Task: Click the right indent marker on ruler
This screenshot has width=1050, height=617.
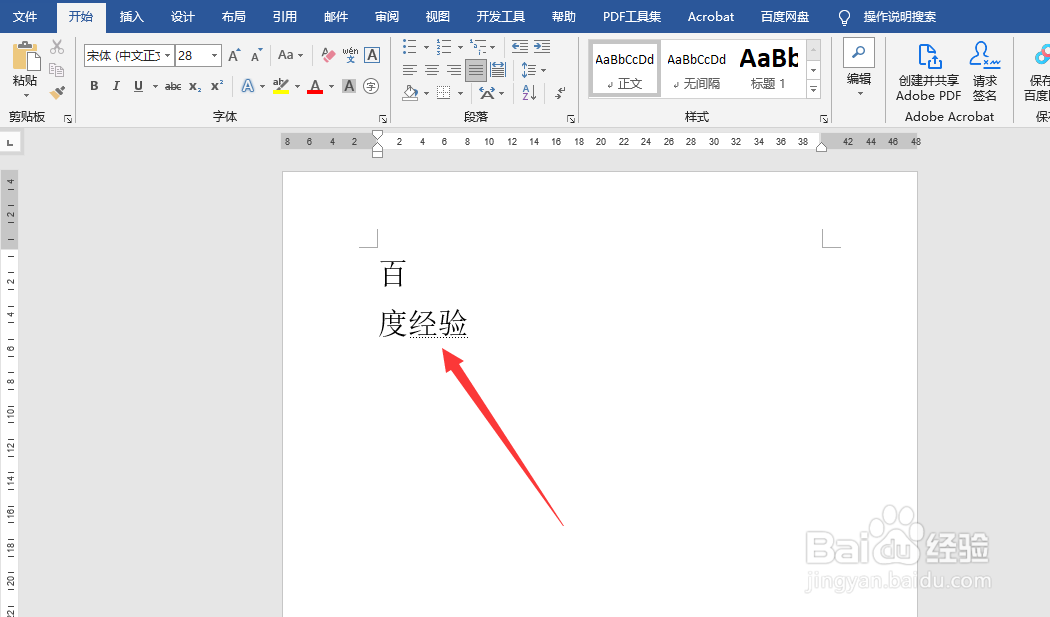Action: coord(821,147)
